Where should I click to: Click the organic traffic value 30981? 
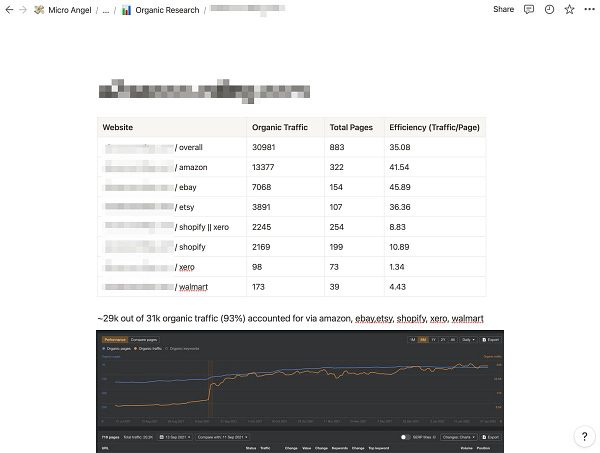pos(264,147)
